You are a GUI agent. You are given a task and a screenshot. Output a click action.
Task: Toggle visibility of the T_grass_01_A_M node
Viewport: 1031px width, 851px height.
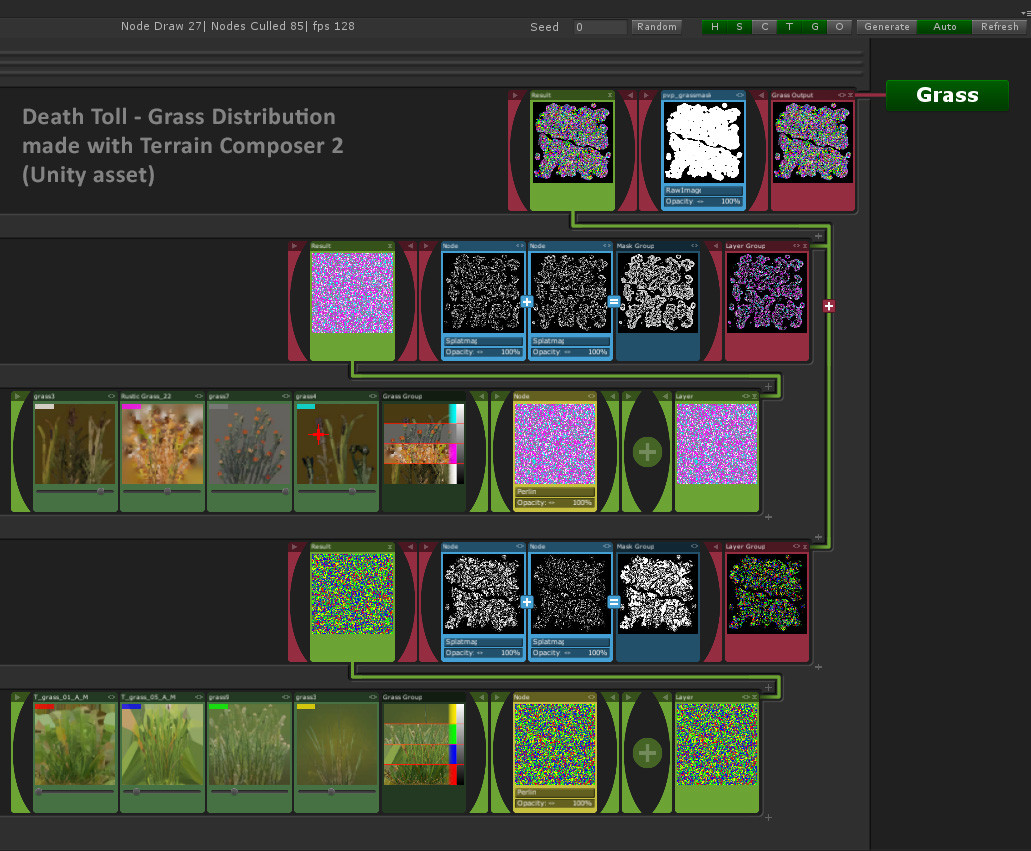point(111,697)
